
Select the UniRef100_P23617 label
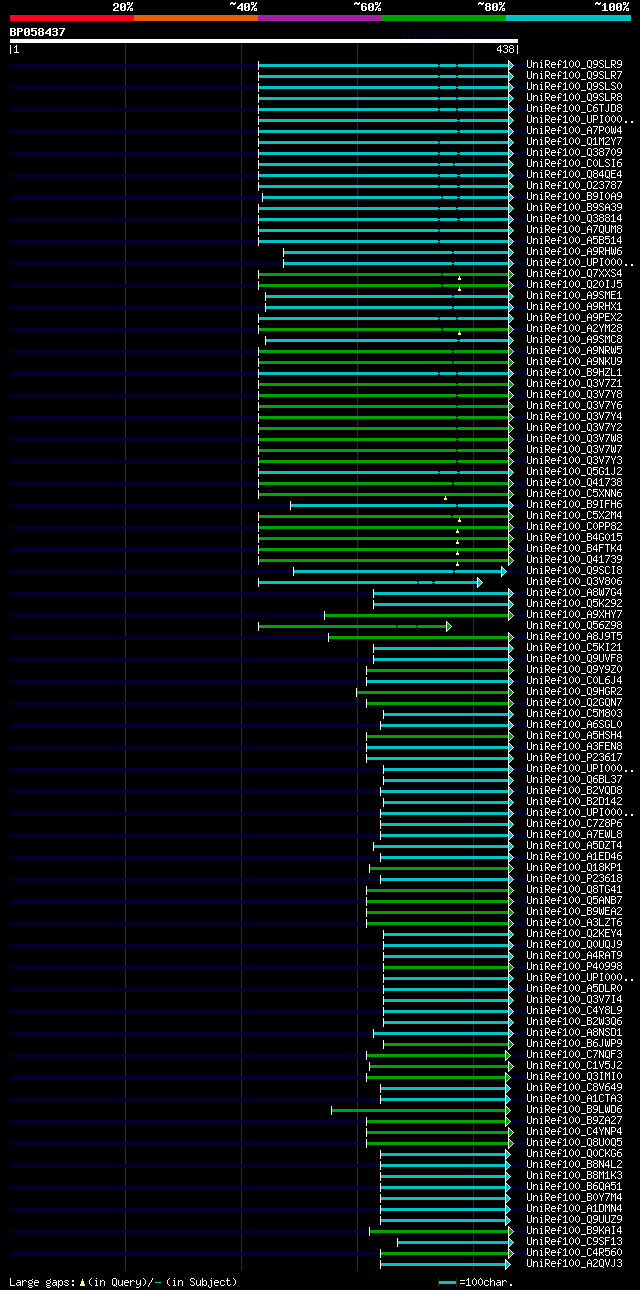[x=575, y=758]
